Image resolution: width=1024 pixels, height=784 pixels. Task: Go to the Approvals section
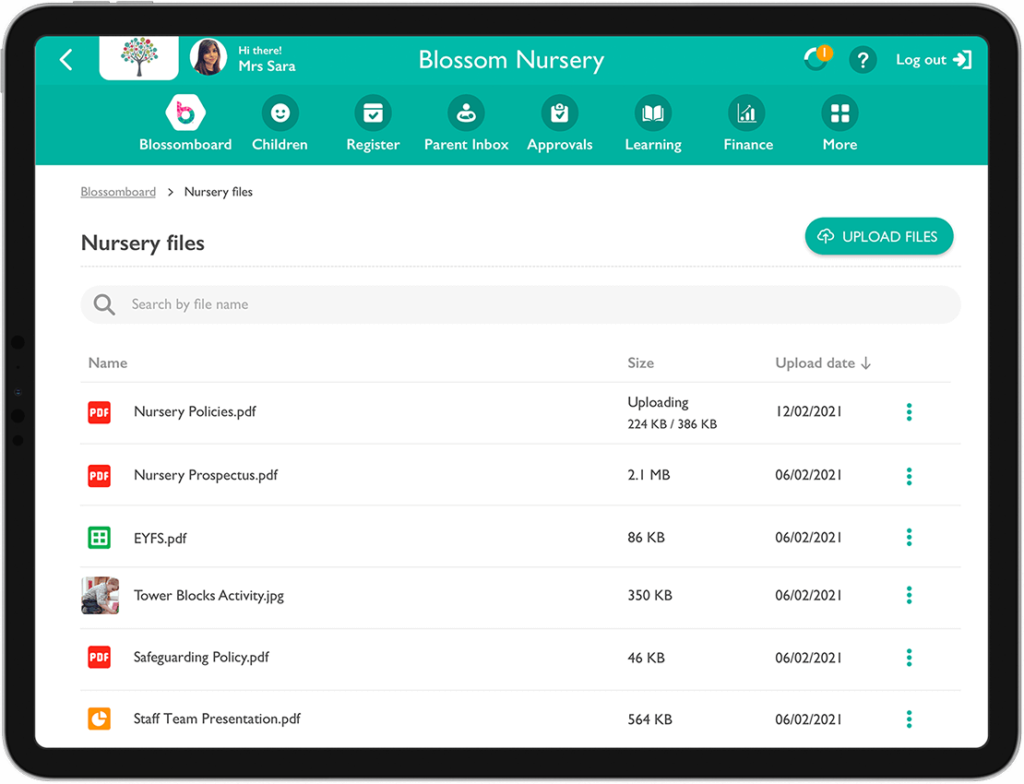pyautogui.click(x=559, y=122)
